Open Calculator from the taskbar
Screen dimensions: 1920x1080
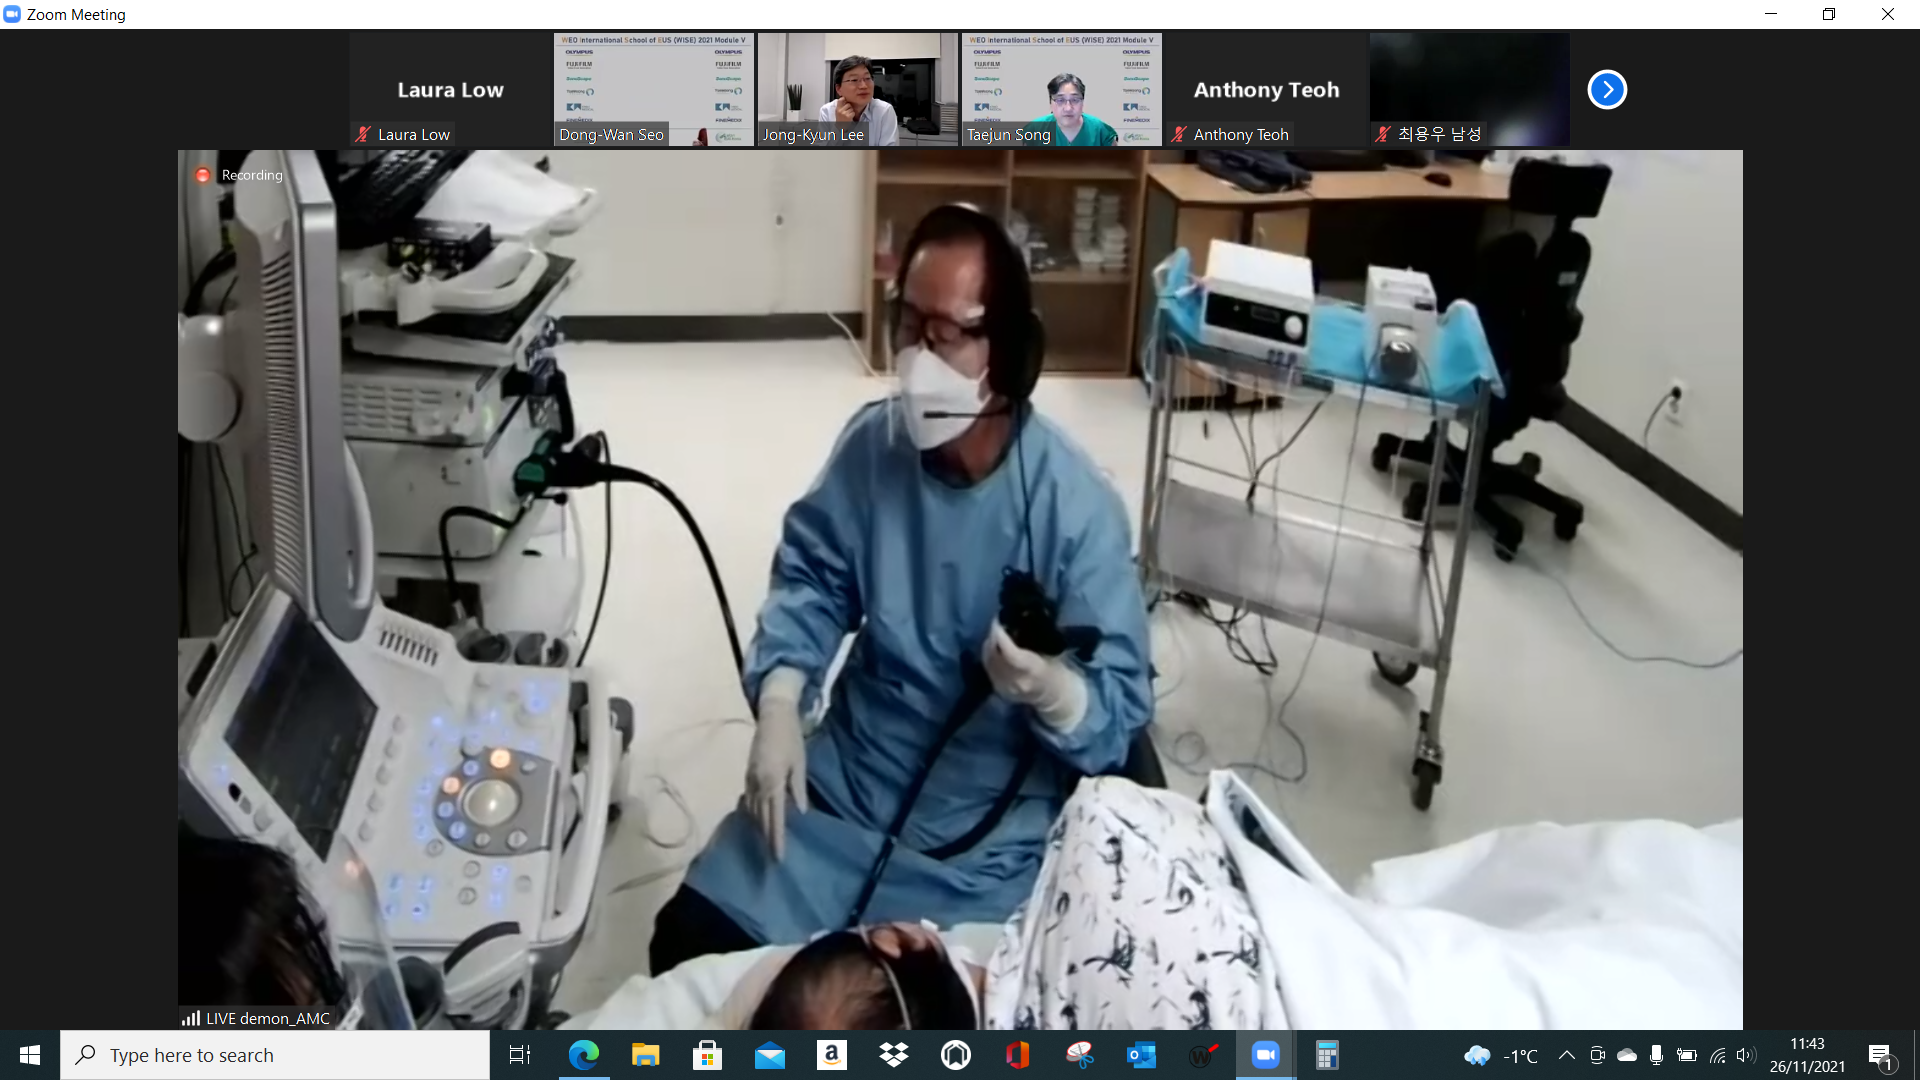tap(1327, 1055)
